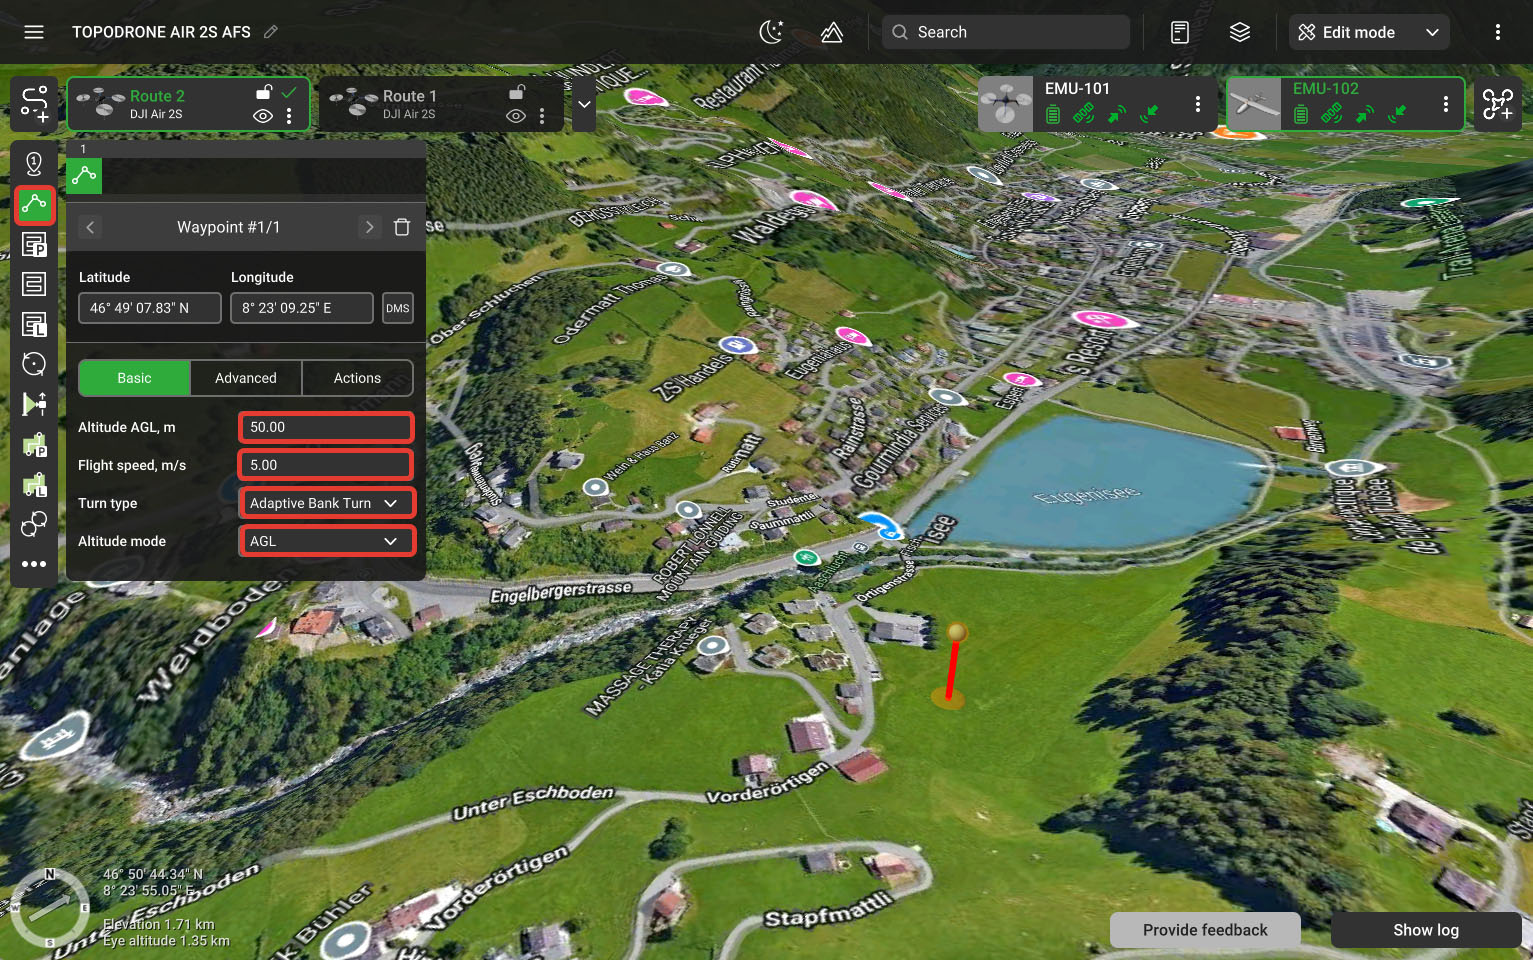The height and width of the screenshot is (960, 1533).
Task: Toggle DMS coordinate format
Action: tap(398, 308)
